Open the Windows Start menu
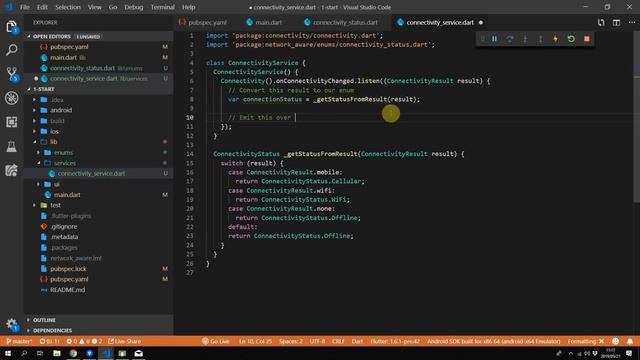 pos(8,353)
